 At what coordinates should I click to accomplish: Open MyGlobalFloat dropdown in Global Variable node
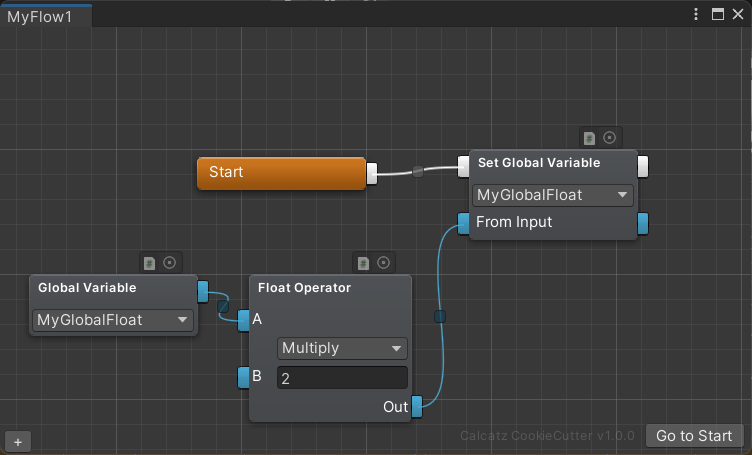[x=113, y=320]
